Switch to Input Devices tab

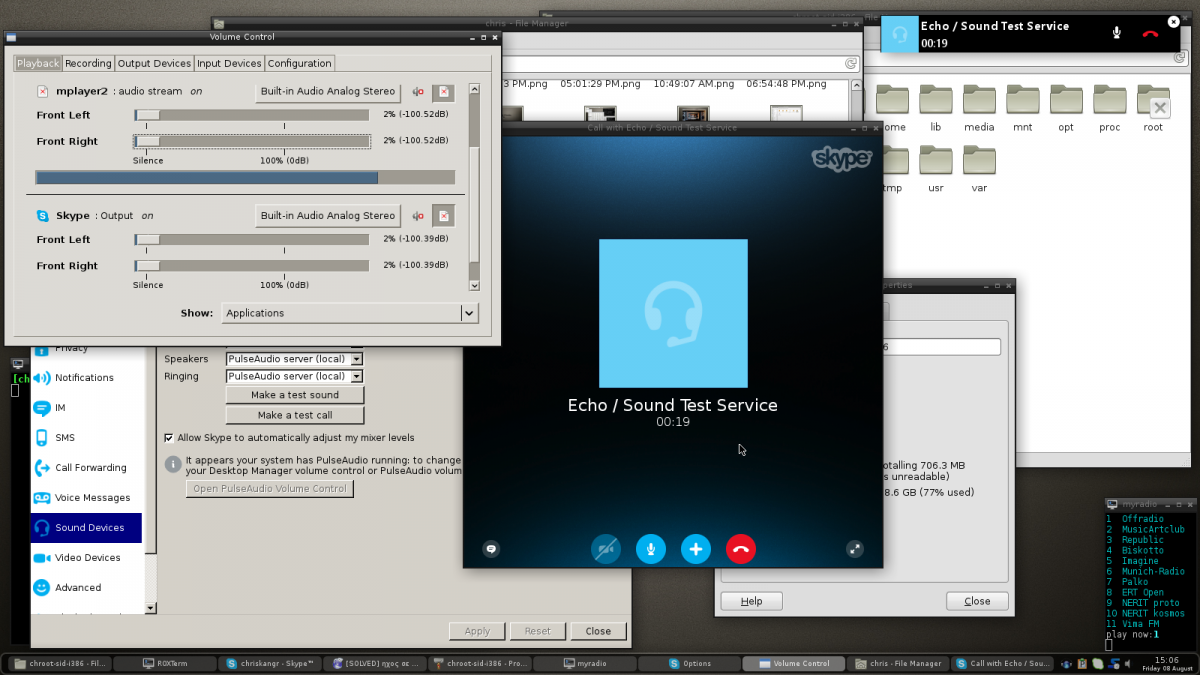pyautogui.click(x=229, y=63)
